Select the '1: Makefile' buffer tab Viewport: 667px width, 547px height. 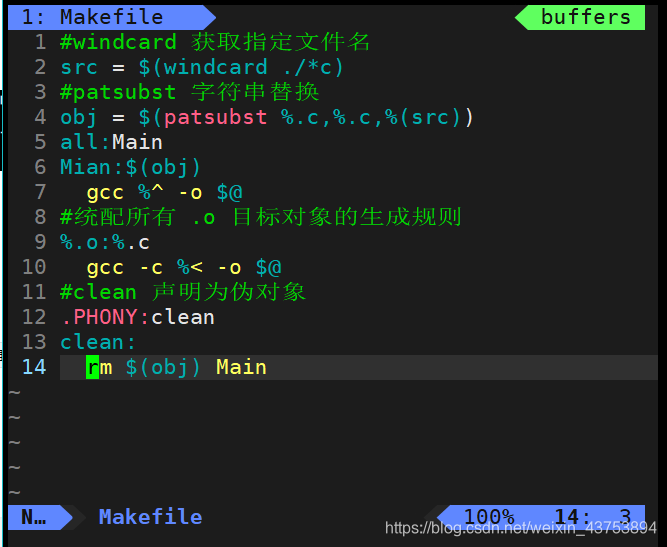click(x=111, y=17)
